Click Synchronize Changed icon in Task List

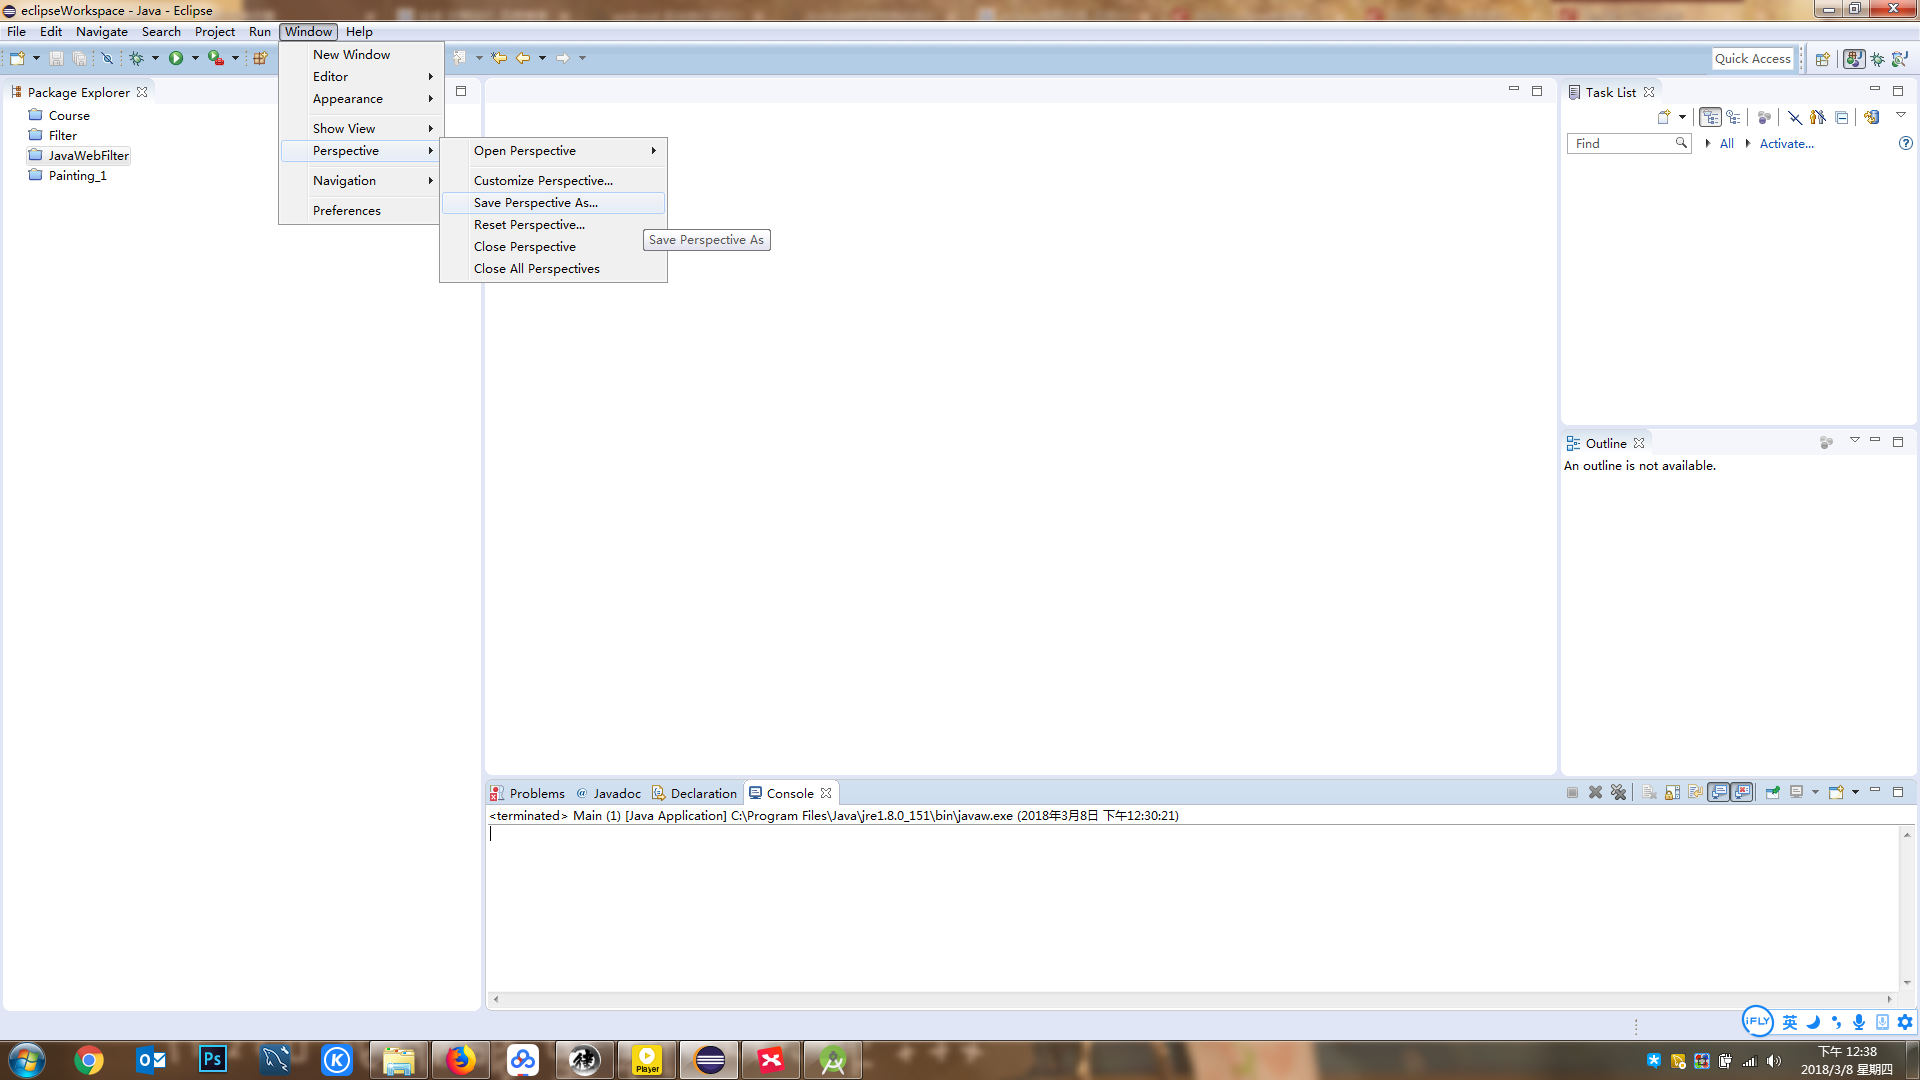coord(1871,117)
